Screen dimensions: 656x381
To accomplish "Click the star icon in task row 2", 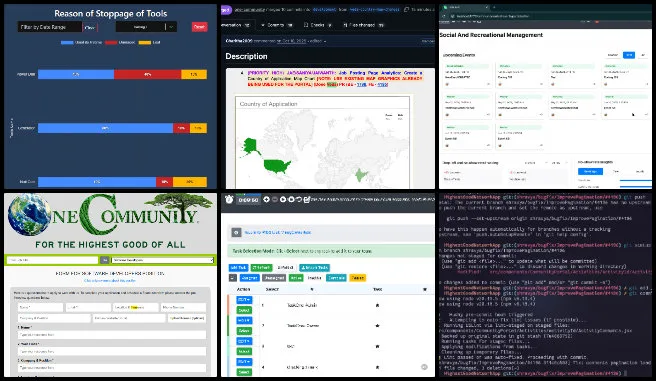I will coord(377,325).
